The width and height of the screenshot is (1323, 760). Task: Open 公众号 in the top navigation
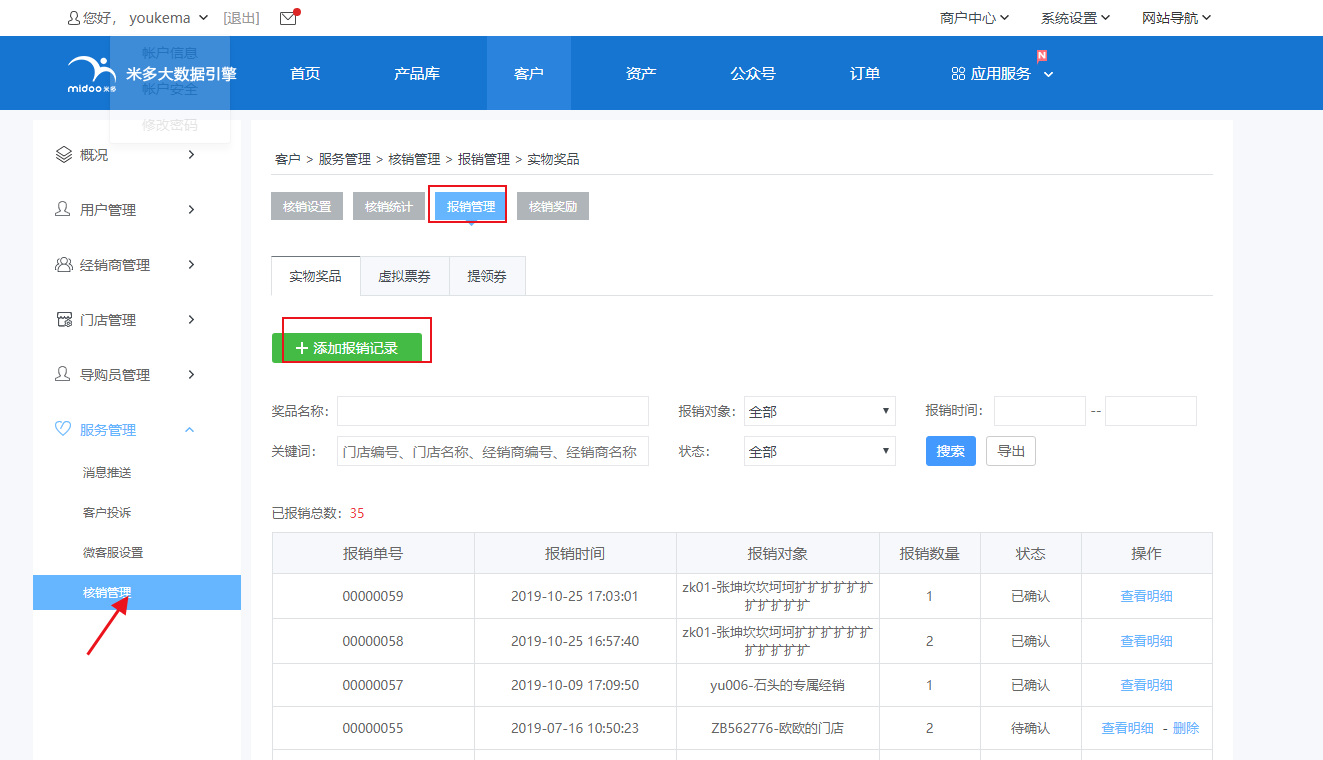coord(753,74)
